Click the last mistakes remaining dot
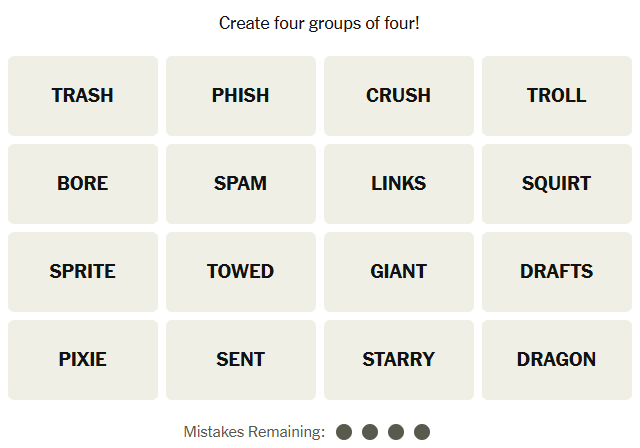The width and height of the screenshot is (640, 448). (422, 432)
